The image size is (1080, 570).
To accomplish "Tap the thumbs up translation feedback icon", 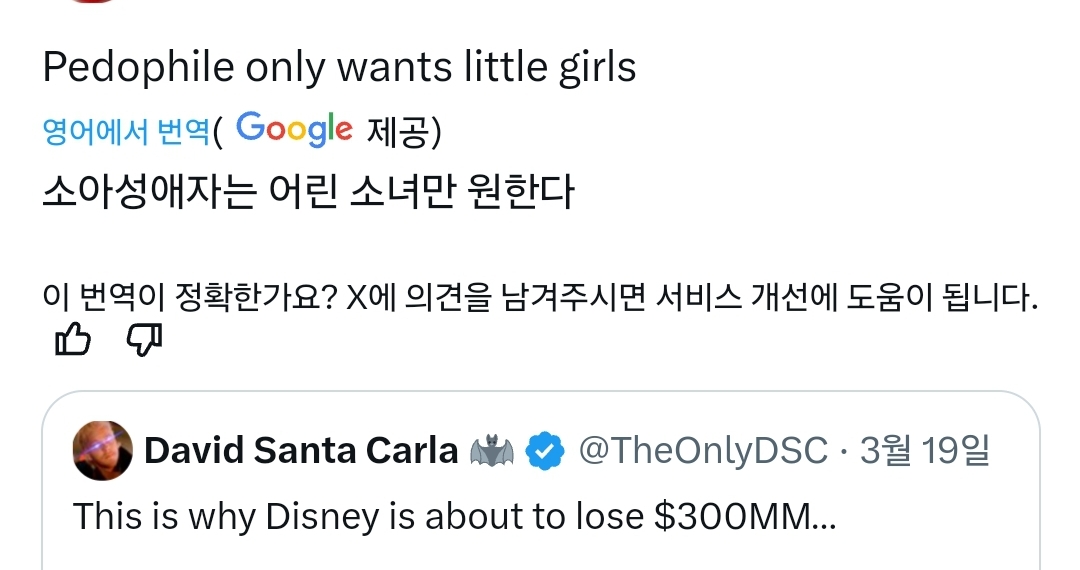I will click(71, 341).
